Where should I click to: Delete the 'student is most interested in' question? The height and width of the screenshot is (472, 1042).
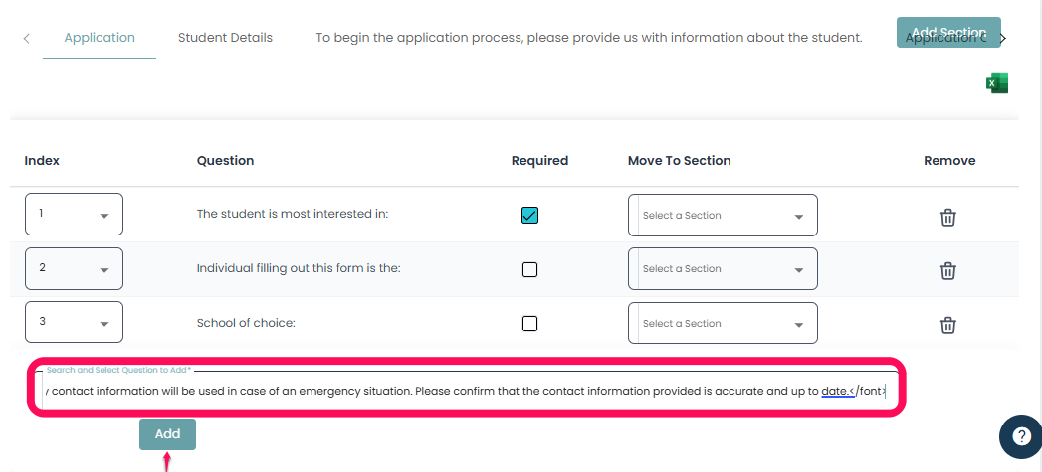pos(948,216)
